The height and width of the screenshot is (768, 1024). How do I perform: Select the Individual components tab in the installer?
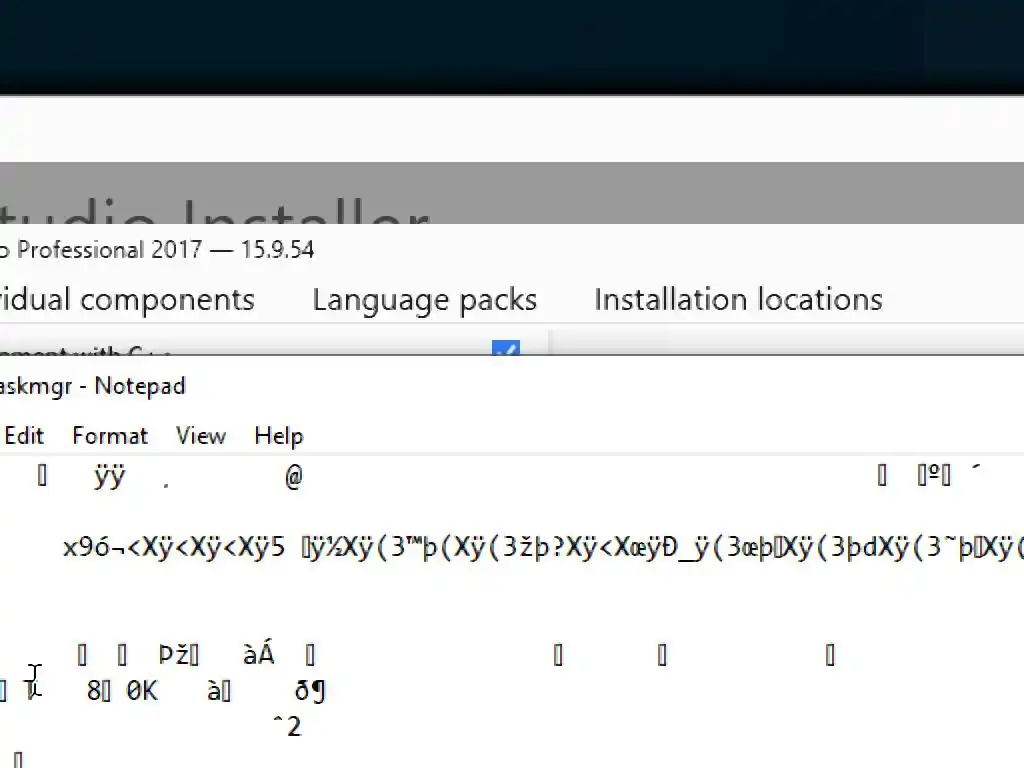click(127, 300)
